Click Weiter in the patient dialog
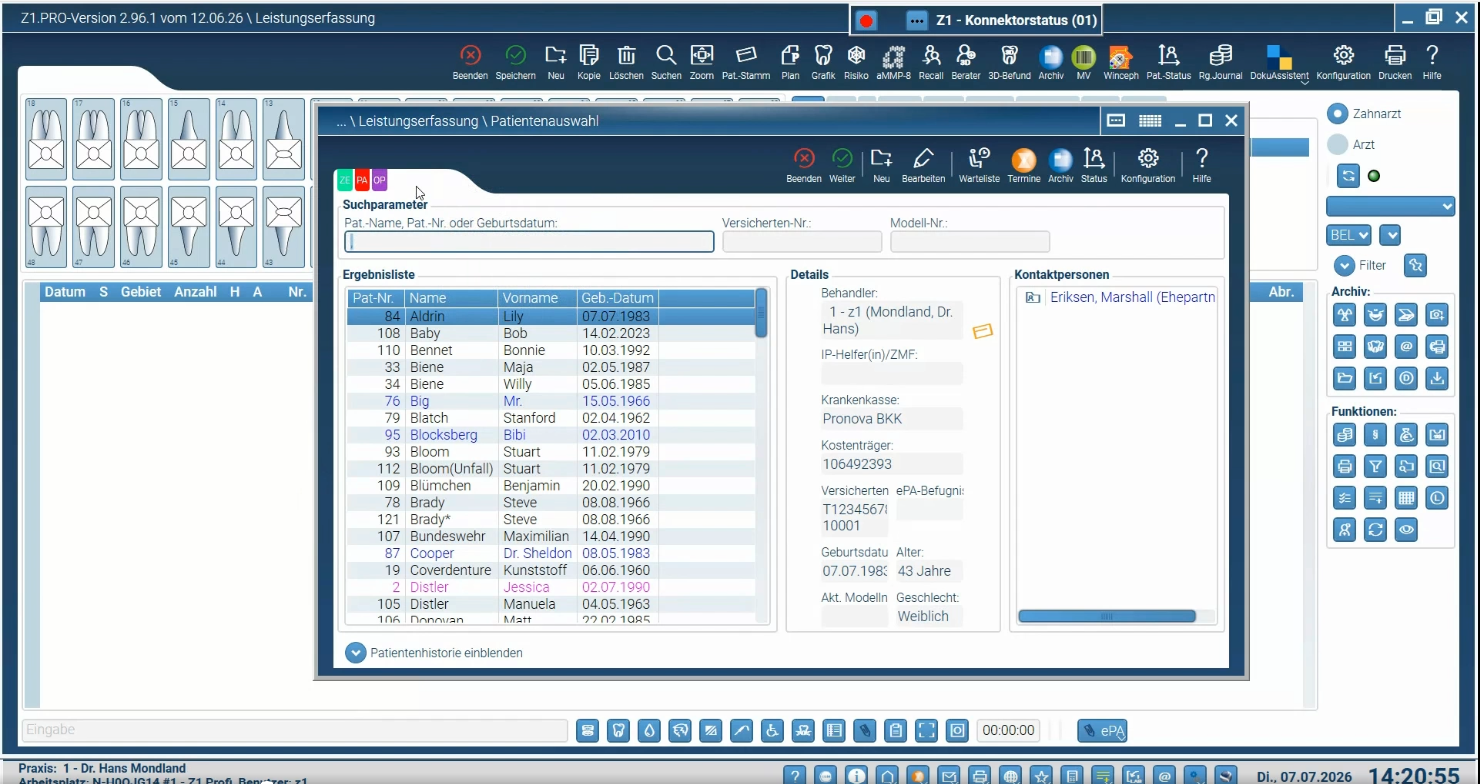 (x=842, y=164)
